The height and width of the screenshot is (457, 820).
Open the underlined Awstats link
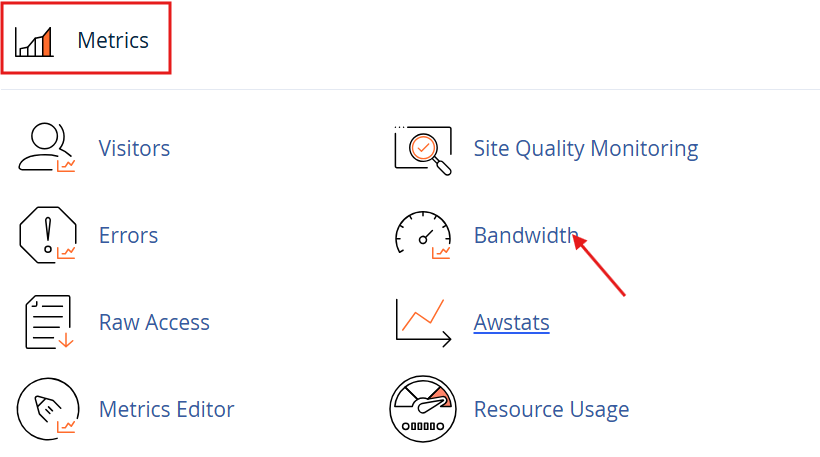(x=511, y=322)
